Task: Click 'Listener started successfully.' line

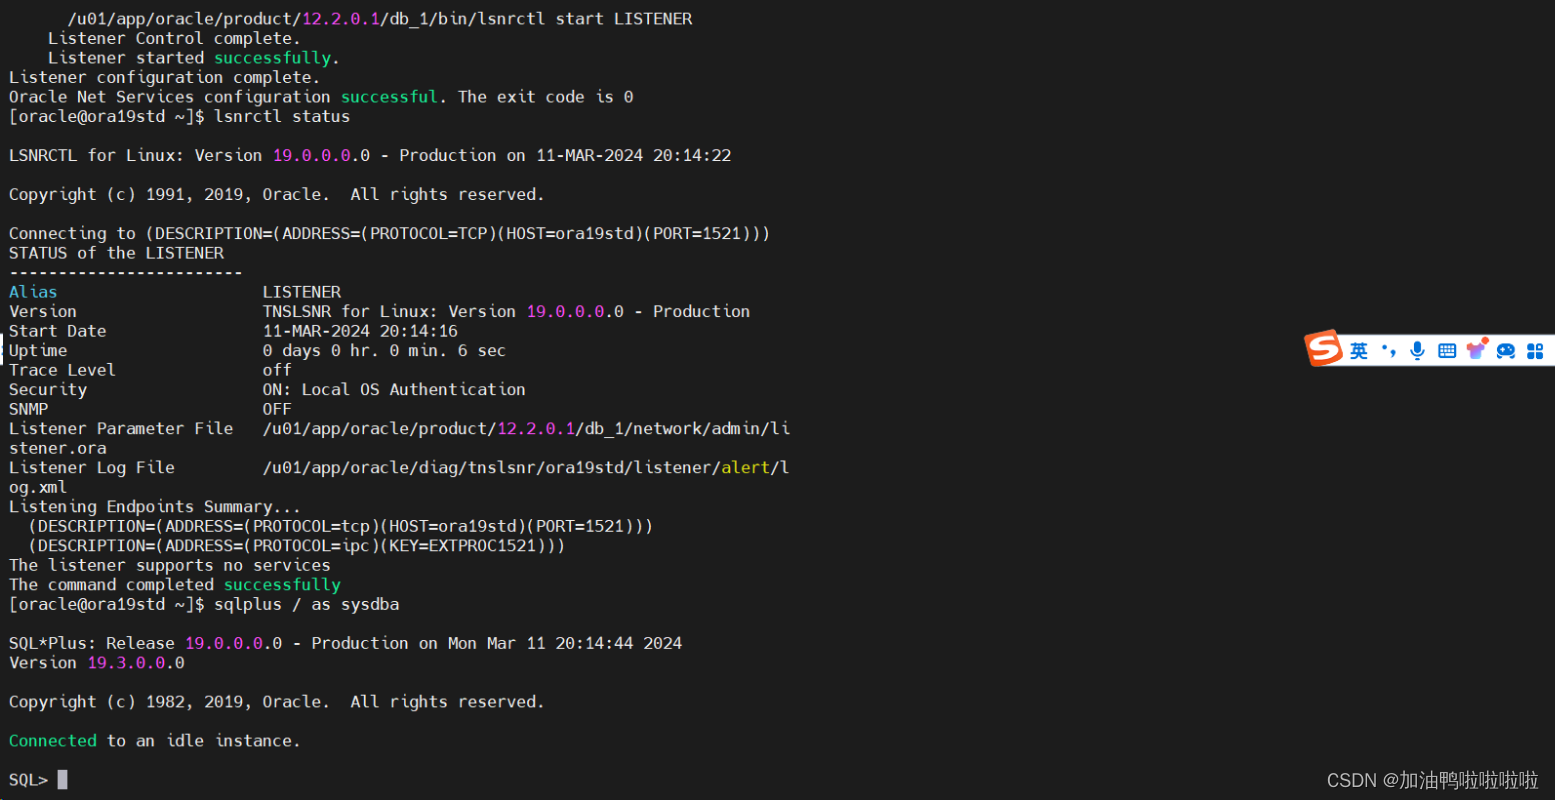Action: coord(194,58)
